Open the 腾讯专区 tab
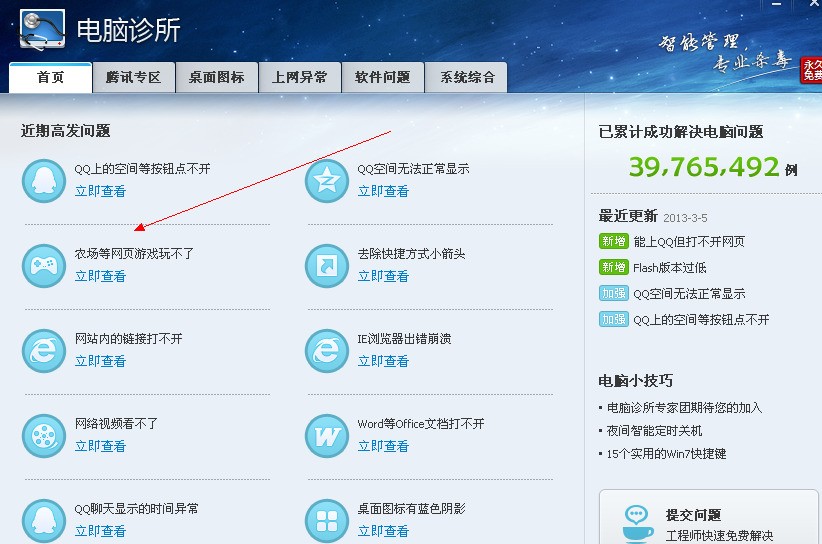 [133, 78]
